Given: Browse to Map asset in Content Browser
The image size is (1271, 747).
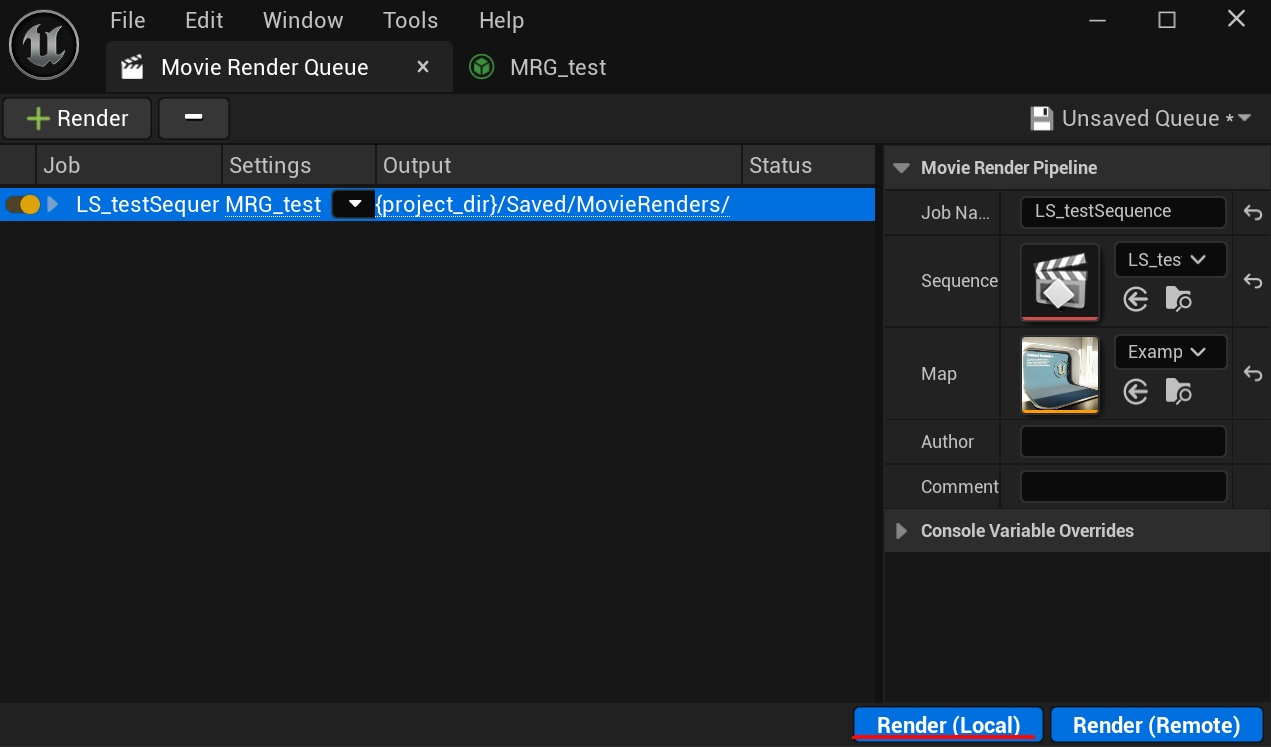Looking at the screenshot, I should point(1179,391).
